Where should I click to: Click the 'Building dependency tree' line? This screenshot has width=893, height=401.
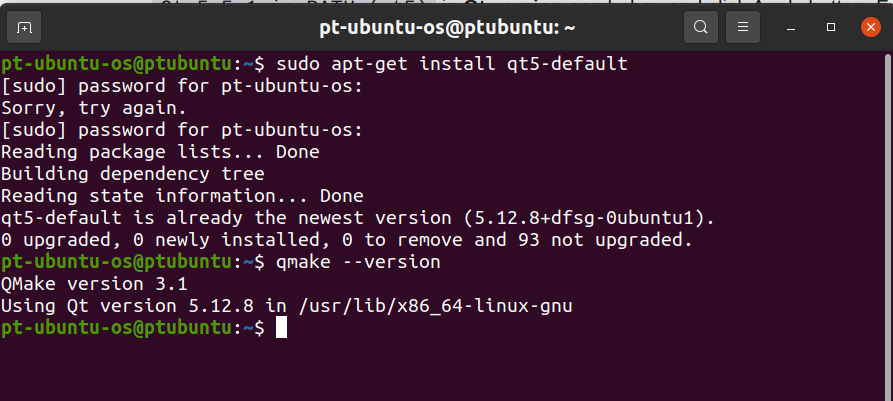point(133,174)
